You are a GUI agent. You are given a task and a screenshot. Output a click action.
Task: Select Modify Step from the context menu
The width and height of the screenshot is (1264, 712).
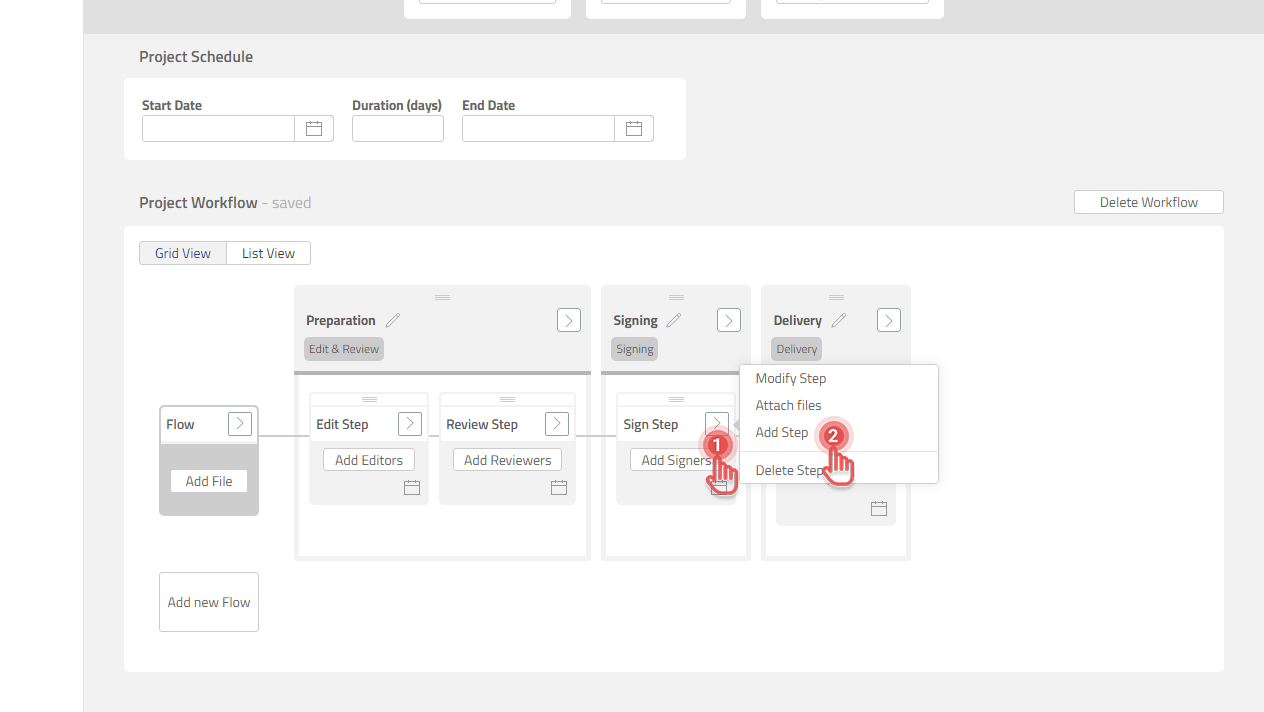790,378
